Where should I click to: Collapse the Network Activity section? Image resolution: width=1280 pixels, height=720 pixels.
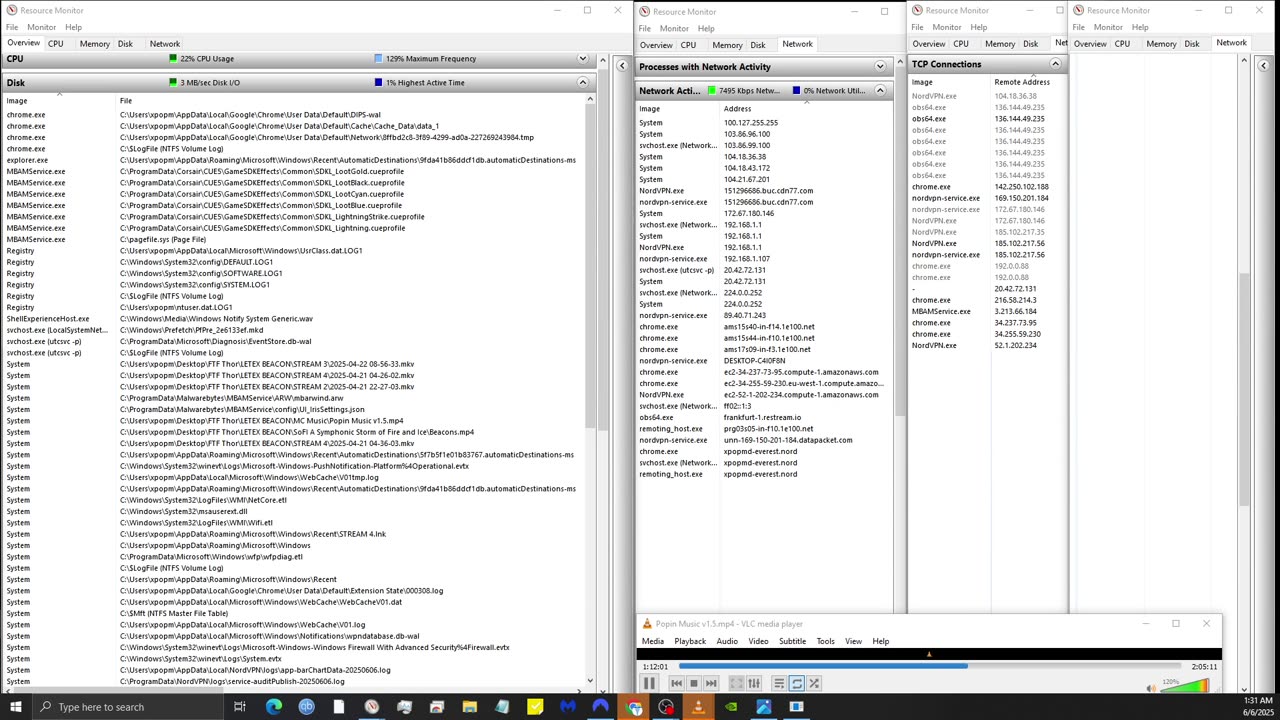[880, 91]
